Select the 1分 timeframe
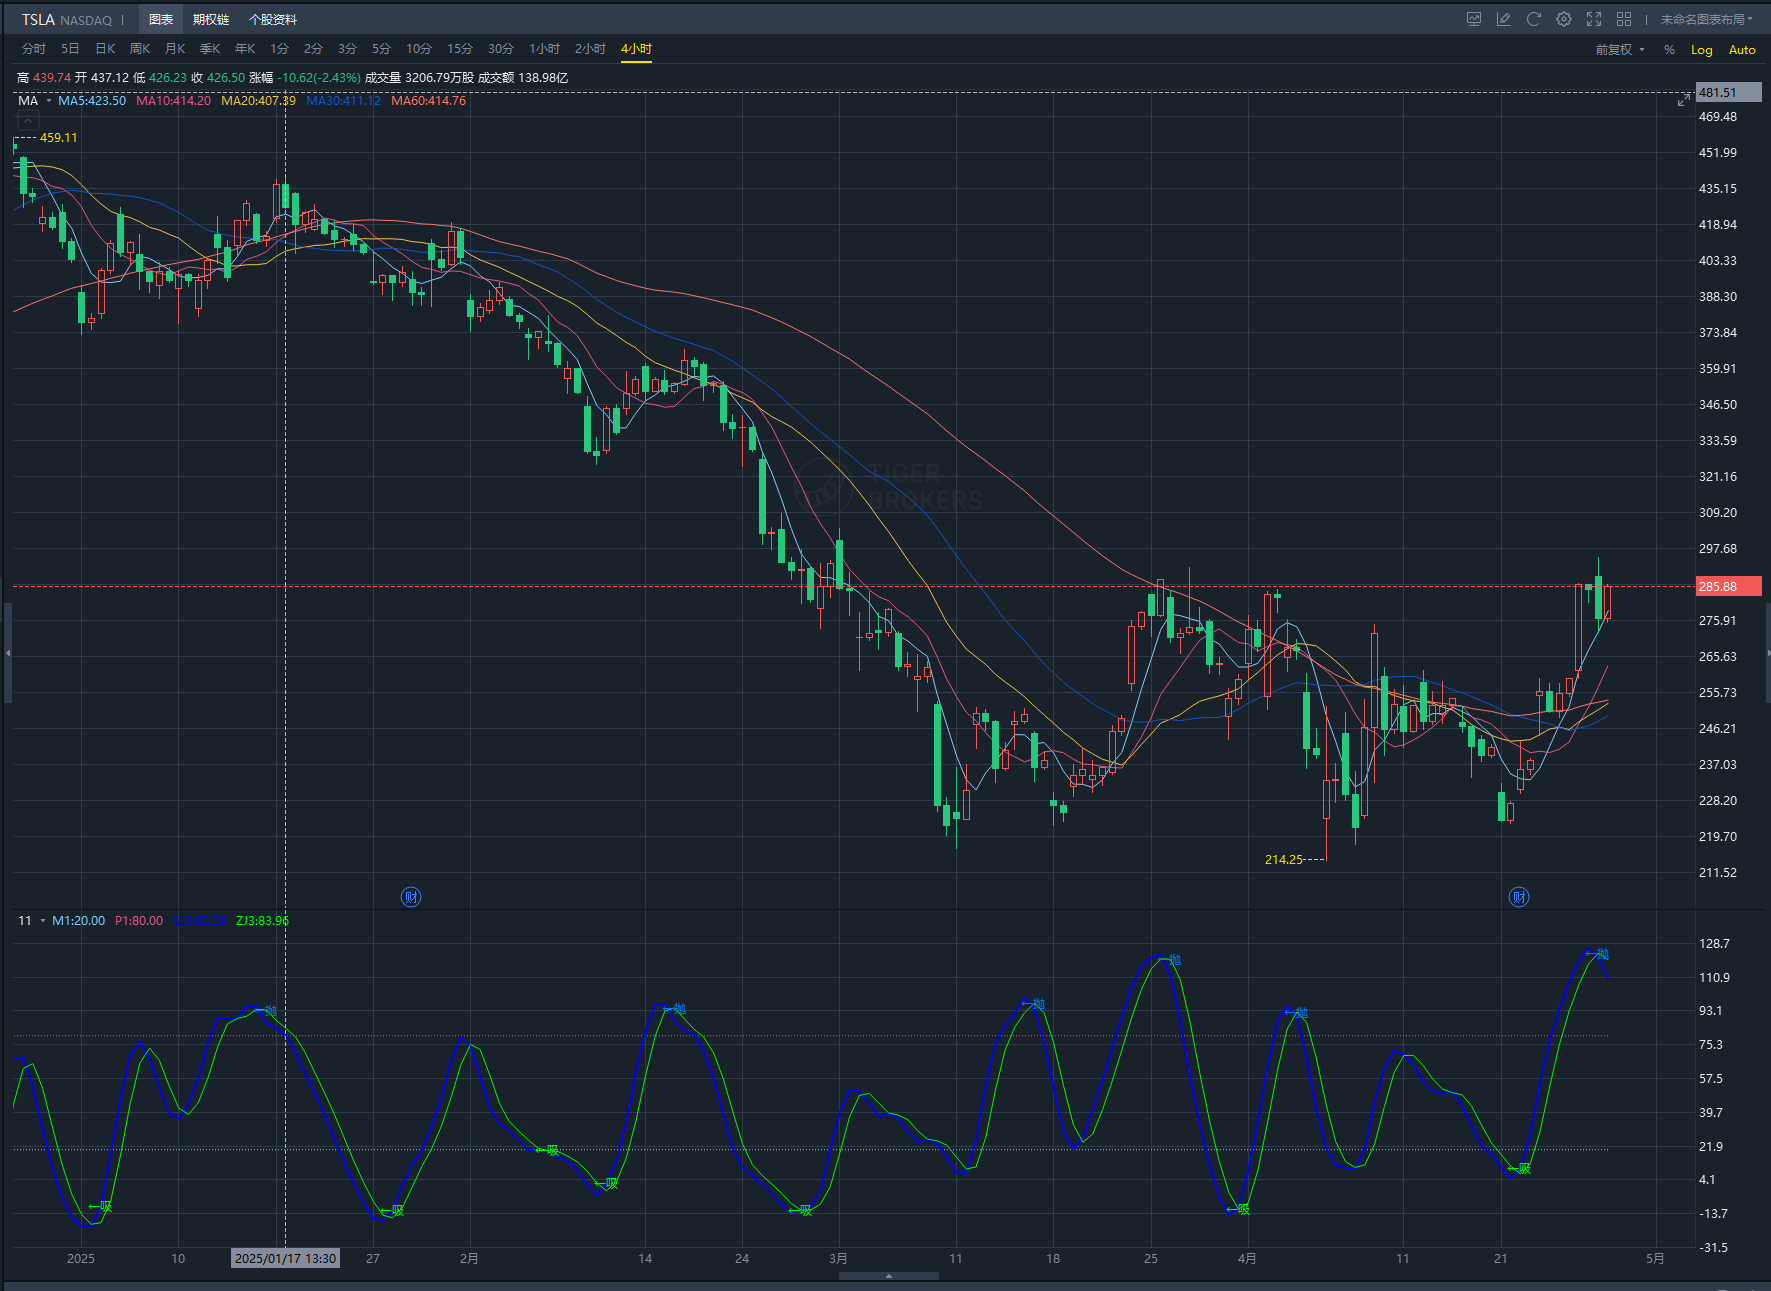The image size is (1771, 1291). pos(279,49)
